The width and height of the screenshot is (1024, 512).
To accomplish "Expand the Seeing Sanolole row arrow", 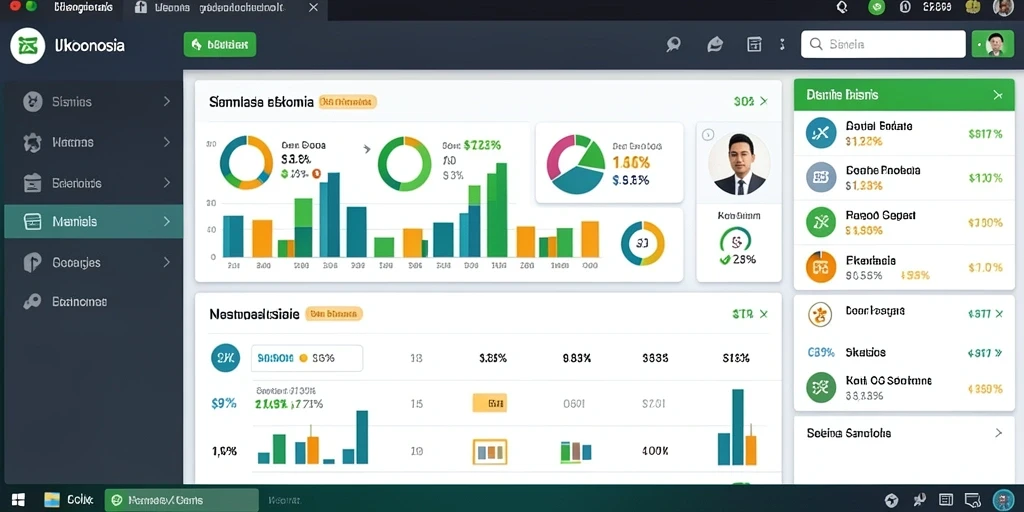I will [x=998, y=433].
